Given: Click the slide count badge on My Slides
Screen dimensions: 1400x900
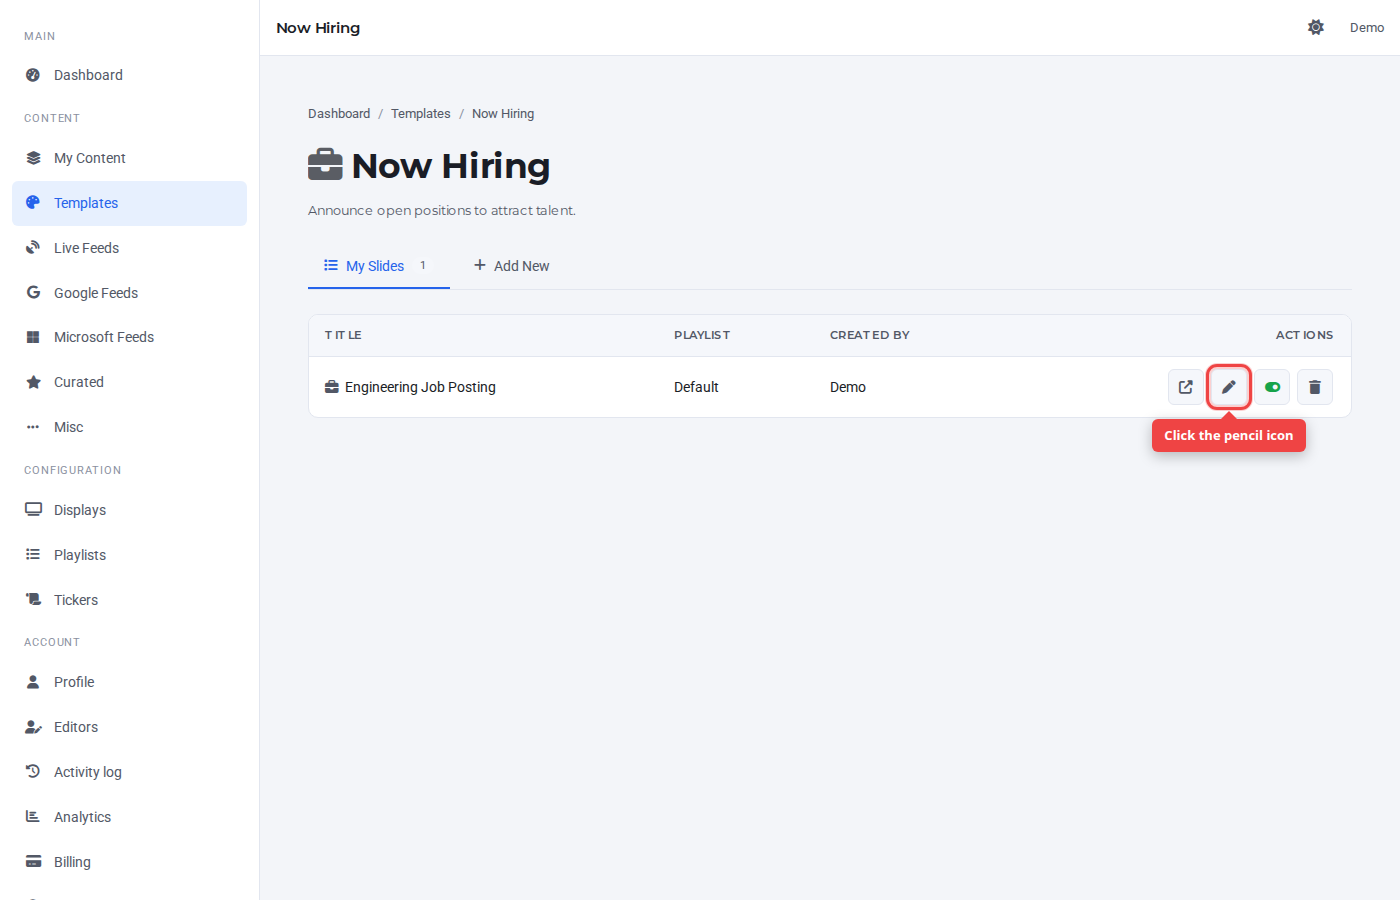Looking at the screenshot, I should coord(423,266).
